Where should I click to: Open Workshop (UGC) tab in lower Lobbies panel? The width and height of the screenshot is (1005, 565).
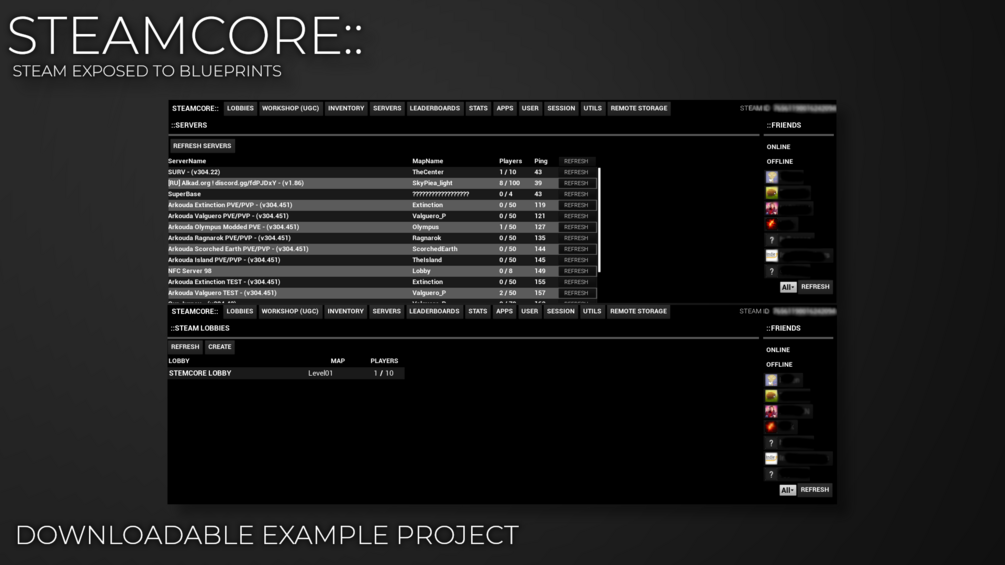click(290, 311)
